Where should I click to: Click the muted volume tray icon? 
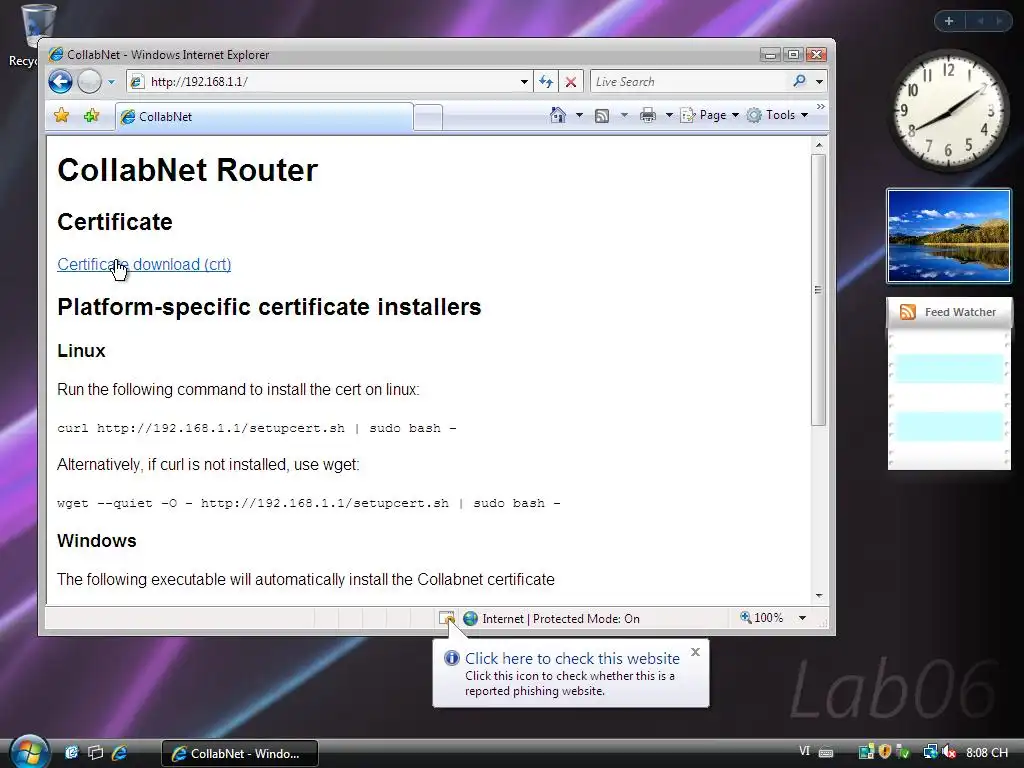coord(949,753)
